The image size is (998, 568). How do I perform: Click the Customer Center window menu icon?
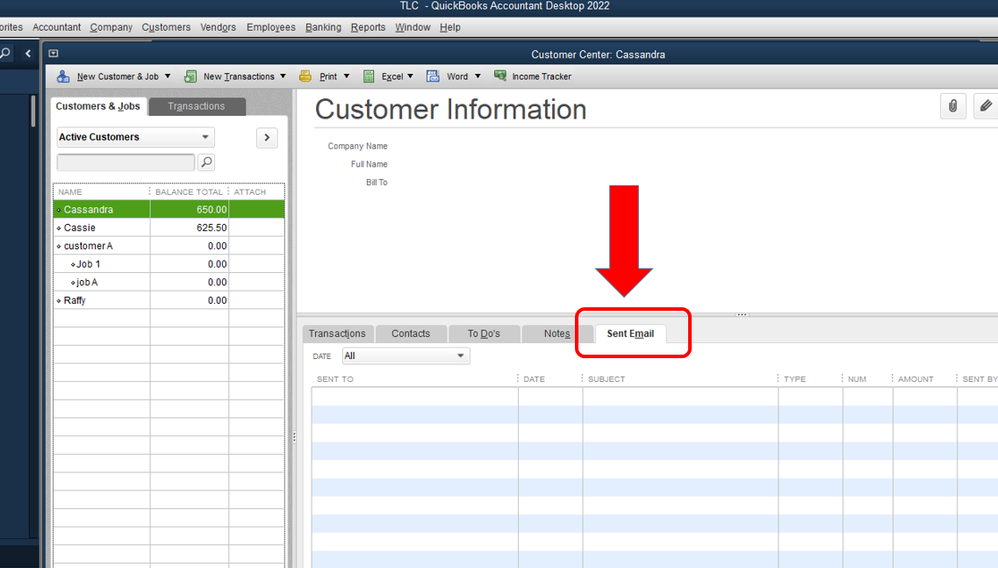53,53
